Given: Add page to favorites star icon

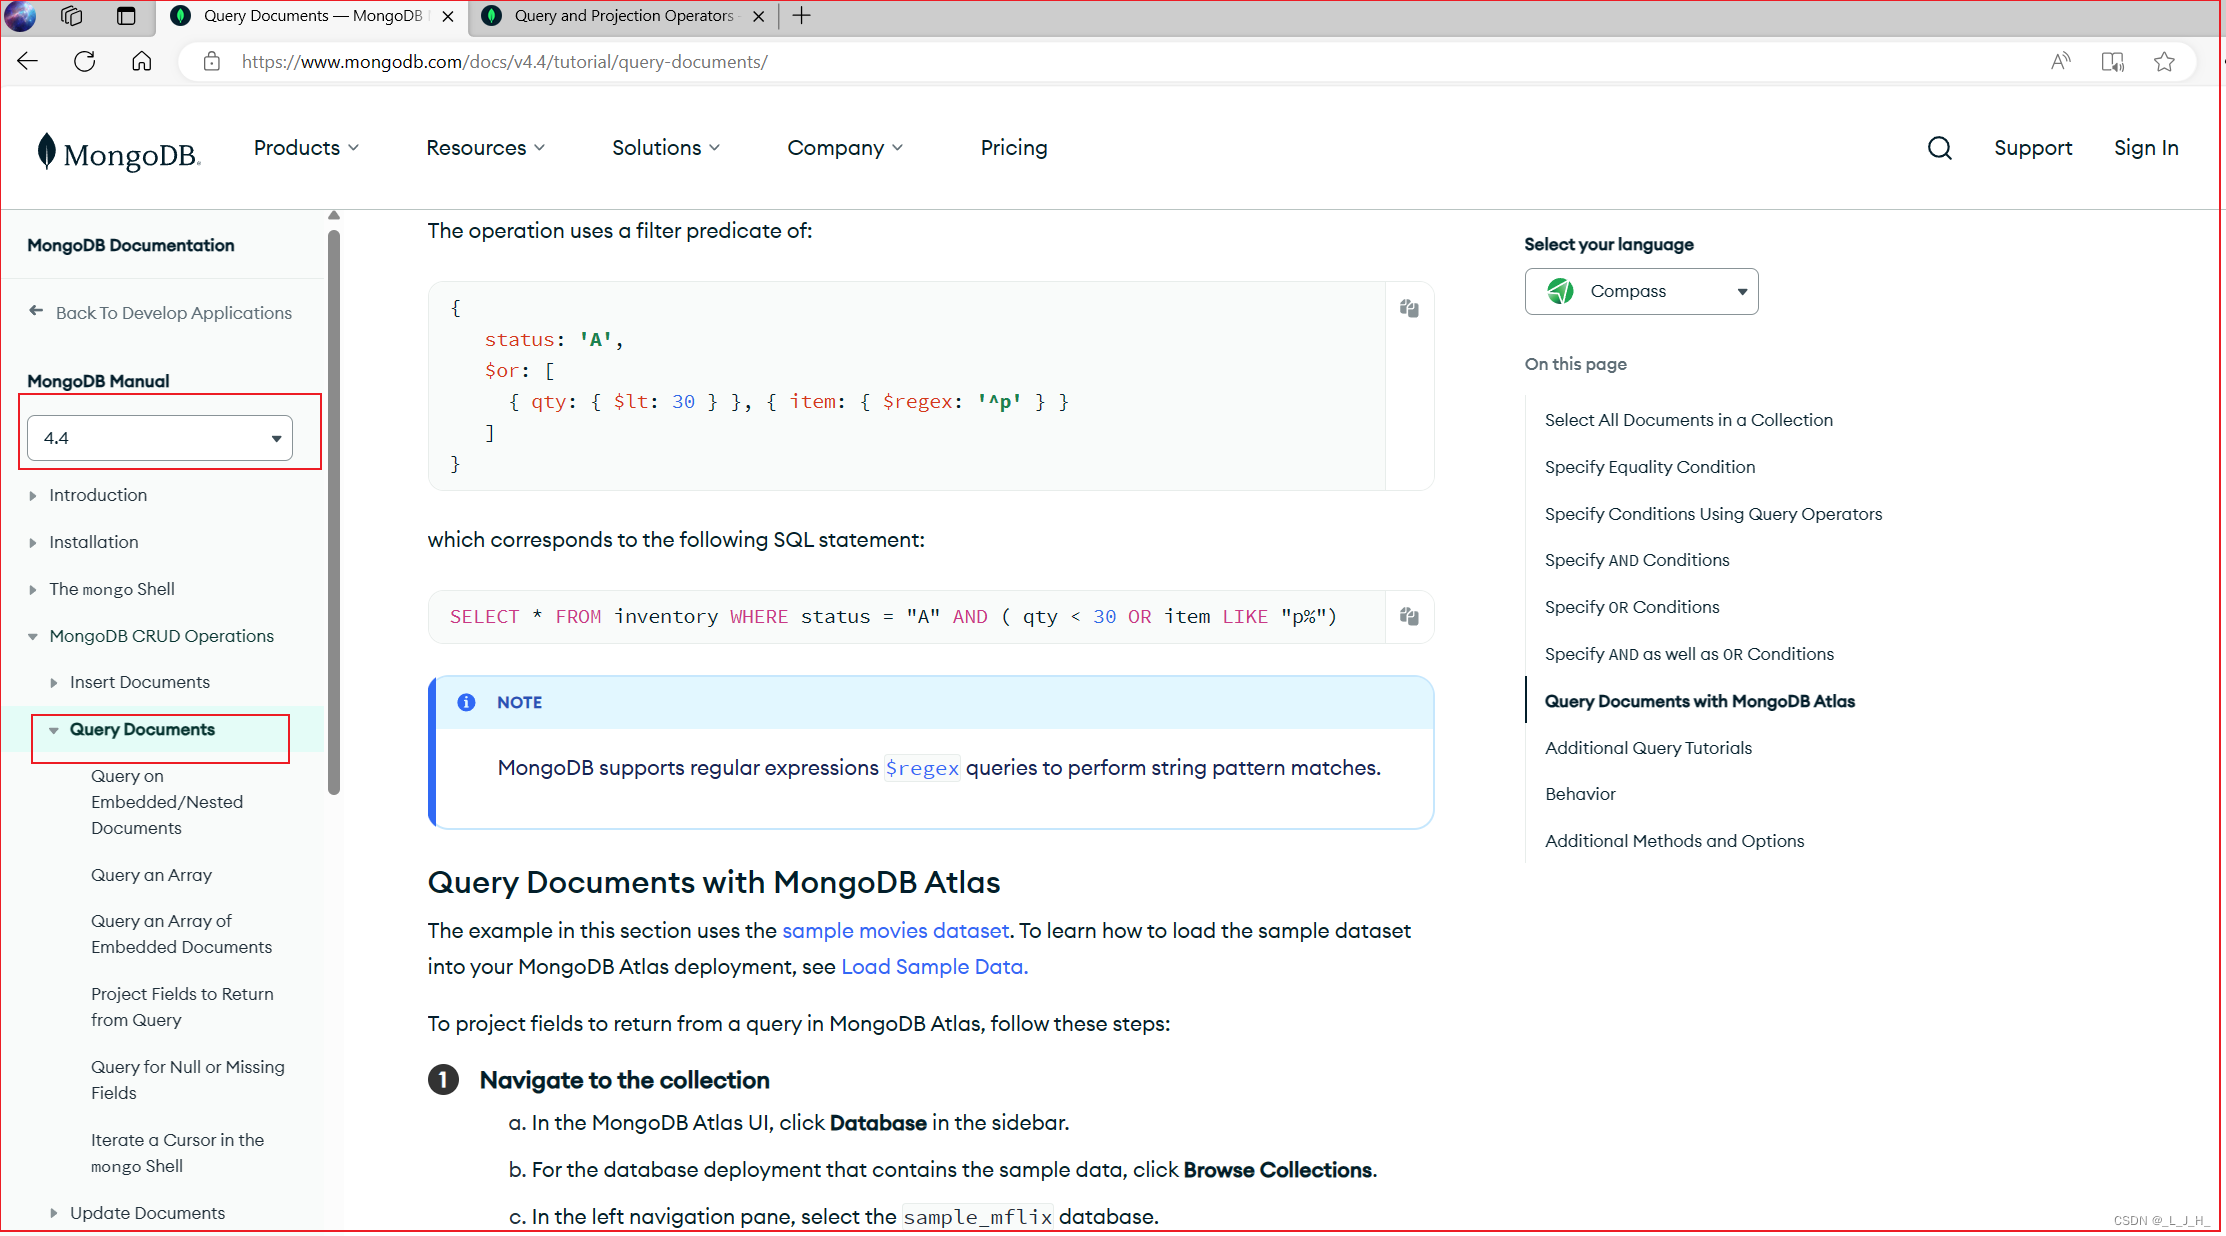Looking at the screenshot, I should point(2164,62).
